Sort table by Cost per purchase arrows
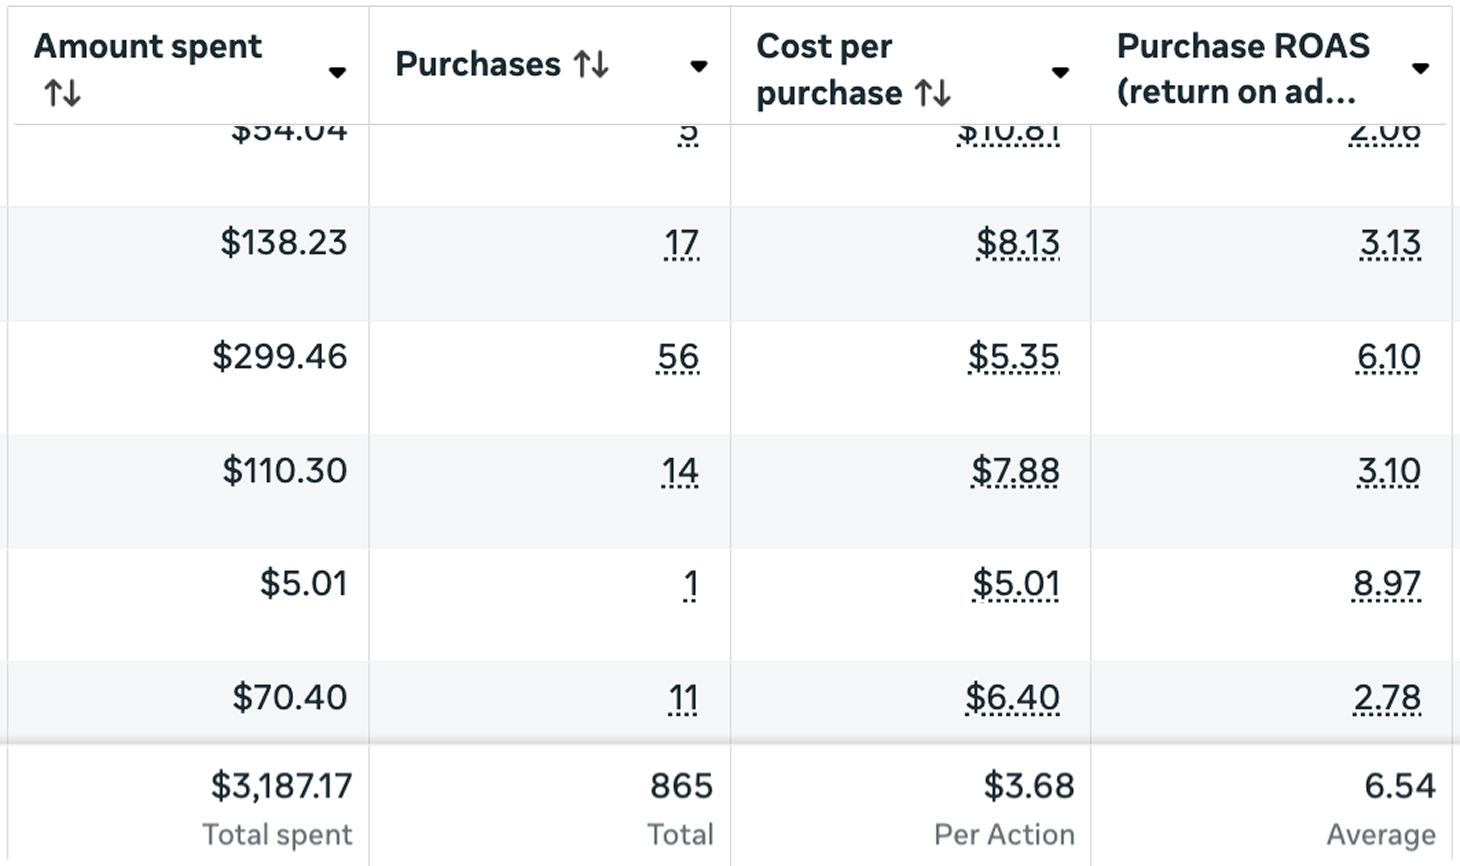The image size is (1460, 866). (x=932, y=94)
